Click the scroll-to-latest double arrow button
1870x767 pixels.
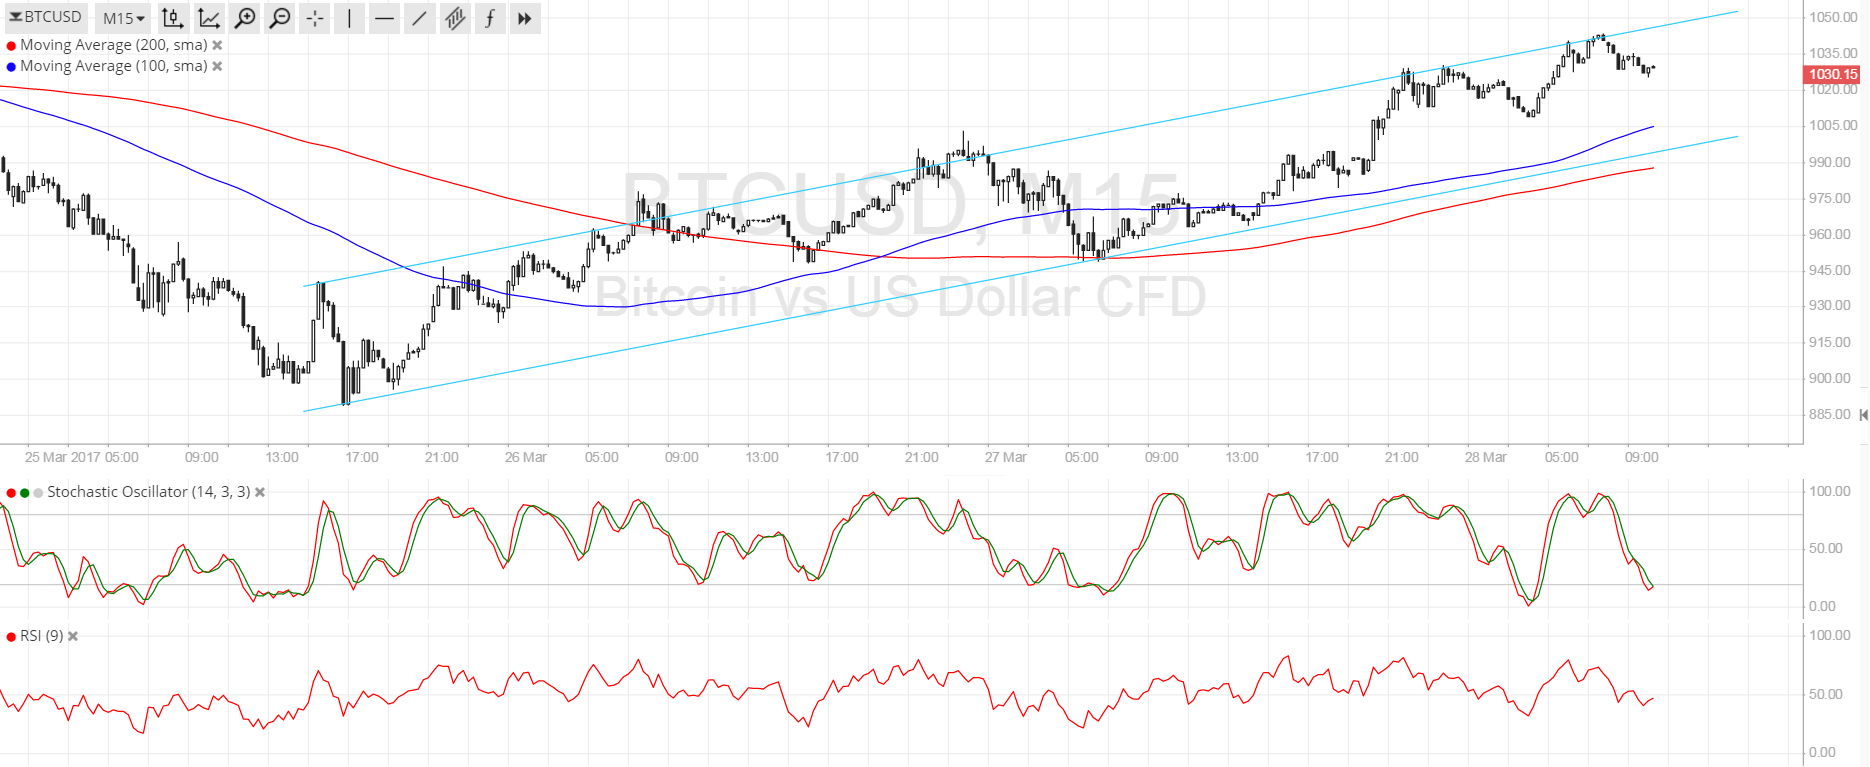click(524, 18)
